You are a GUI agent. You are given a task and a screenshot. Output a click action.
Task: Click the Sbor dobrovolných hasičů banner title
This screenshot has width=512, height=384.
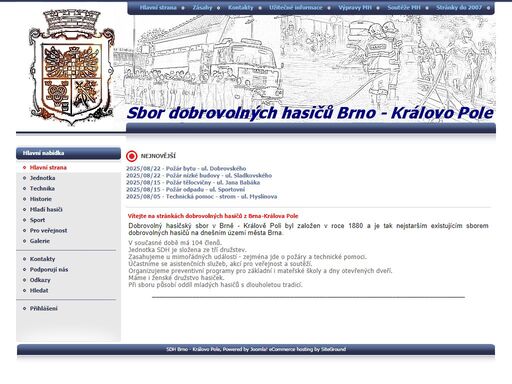[310, 113]
